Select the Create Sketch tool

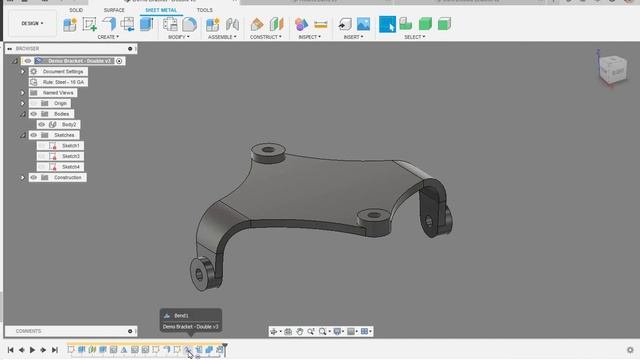point(89,24)
